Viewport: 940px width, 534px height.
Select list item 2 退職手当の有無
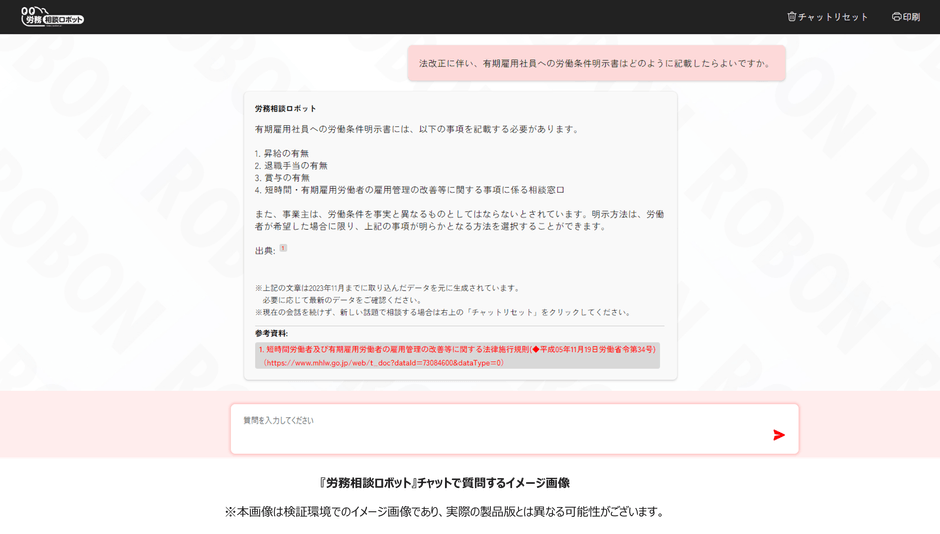(291, 165)
